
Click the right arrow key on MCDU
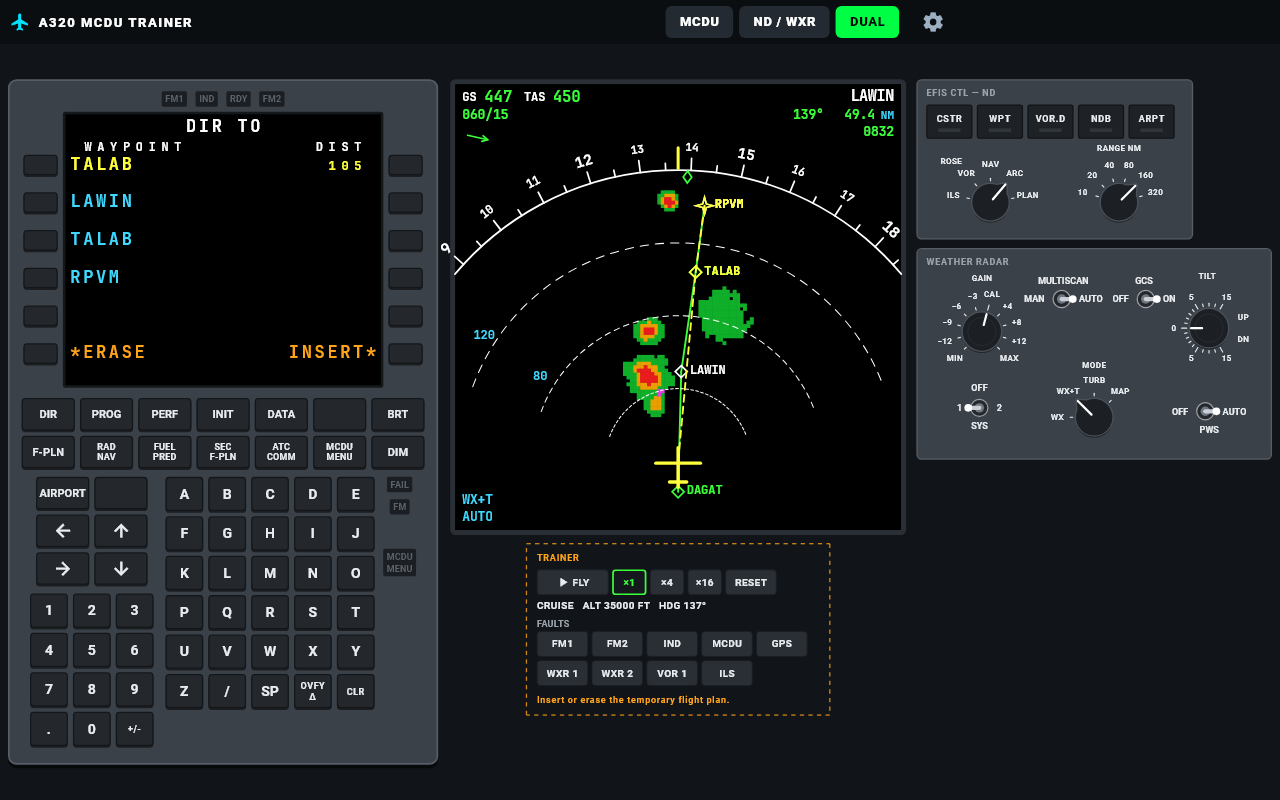pyautogui.click(x=63, y=569)
